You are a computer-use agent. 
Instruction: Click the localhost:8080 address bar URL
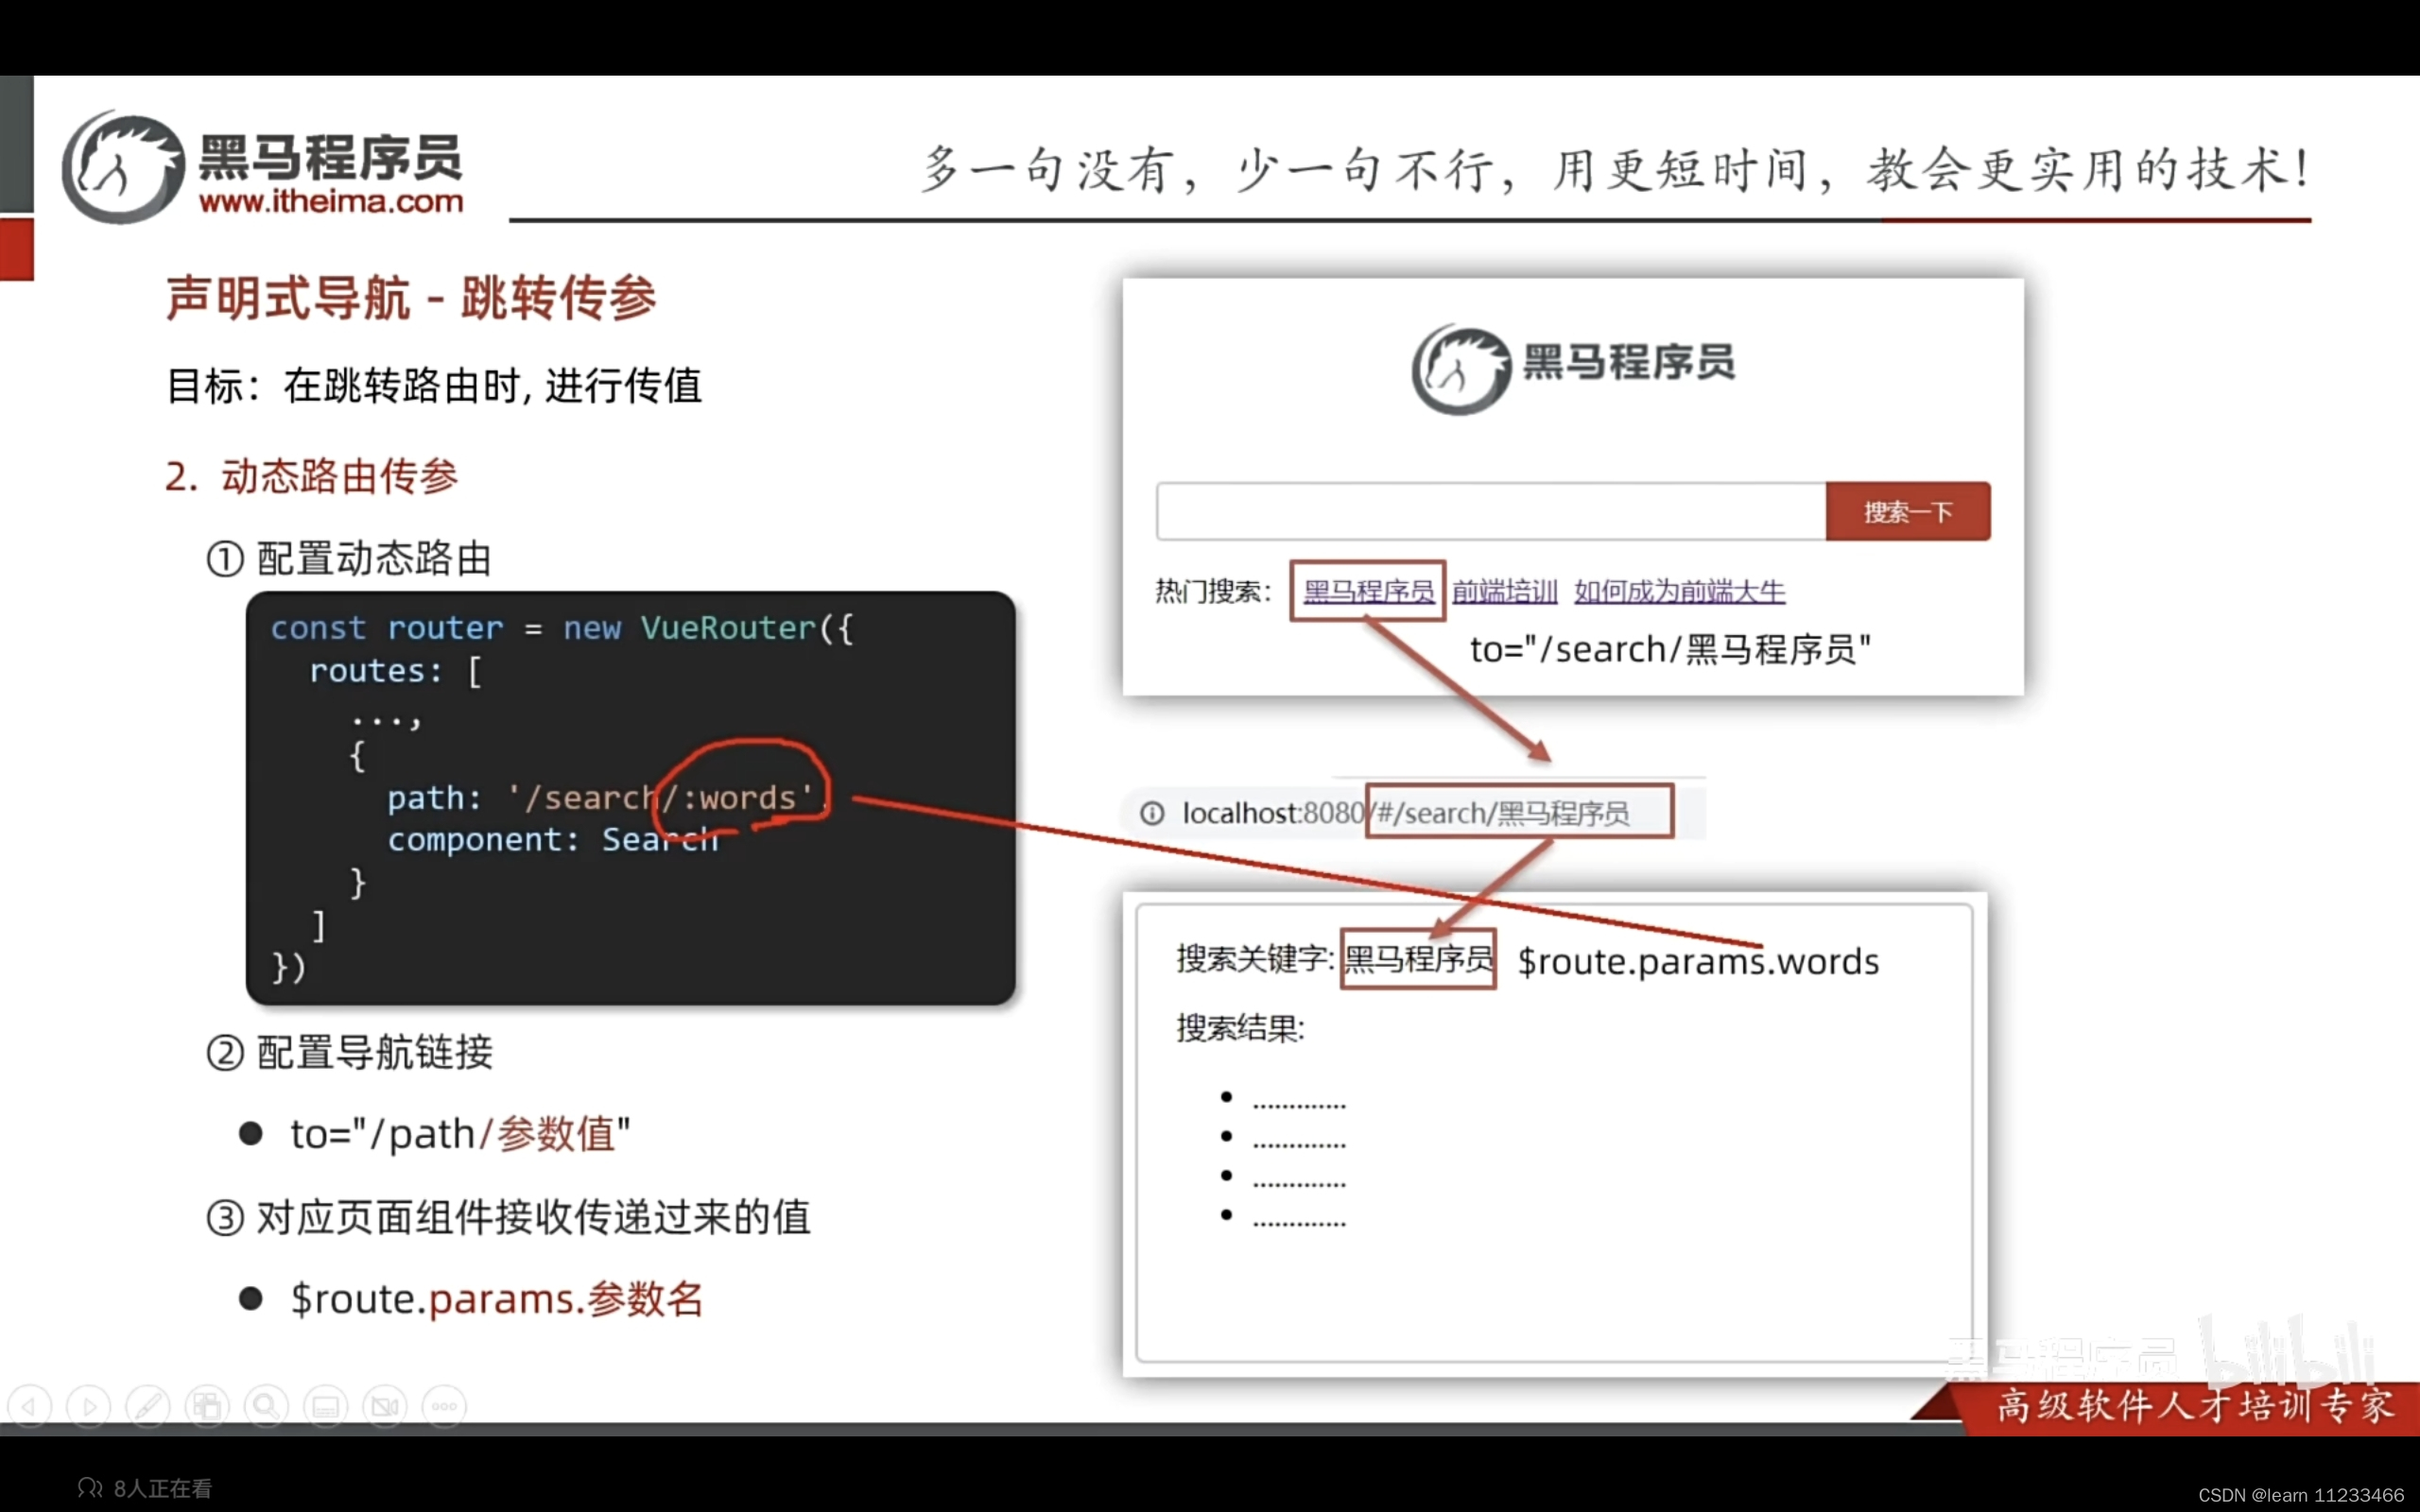pyautogui.click(x=1405, y=813)
